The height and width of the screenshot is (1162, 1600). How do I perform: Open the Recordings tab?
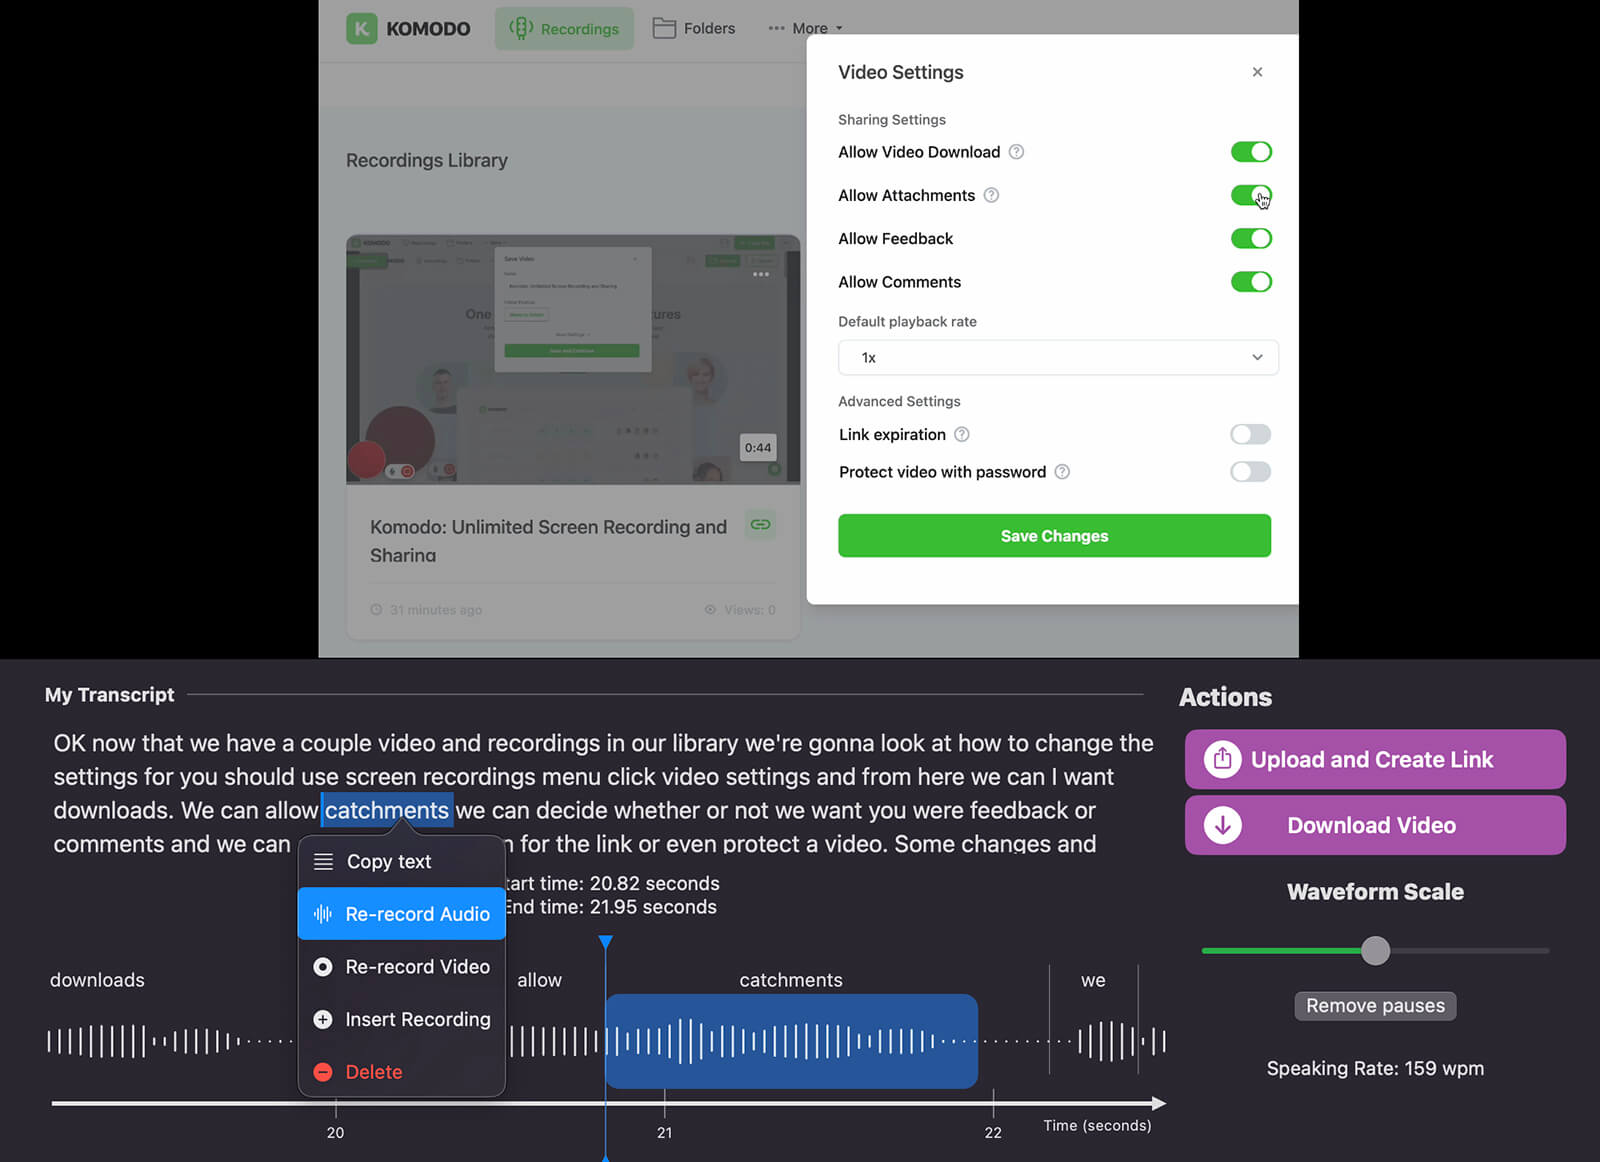565,28
